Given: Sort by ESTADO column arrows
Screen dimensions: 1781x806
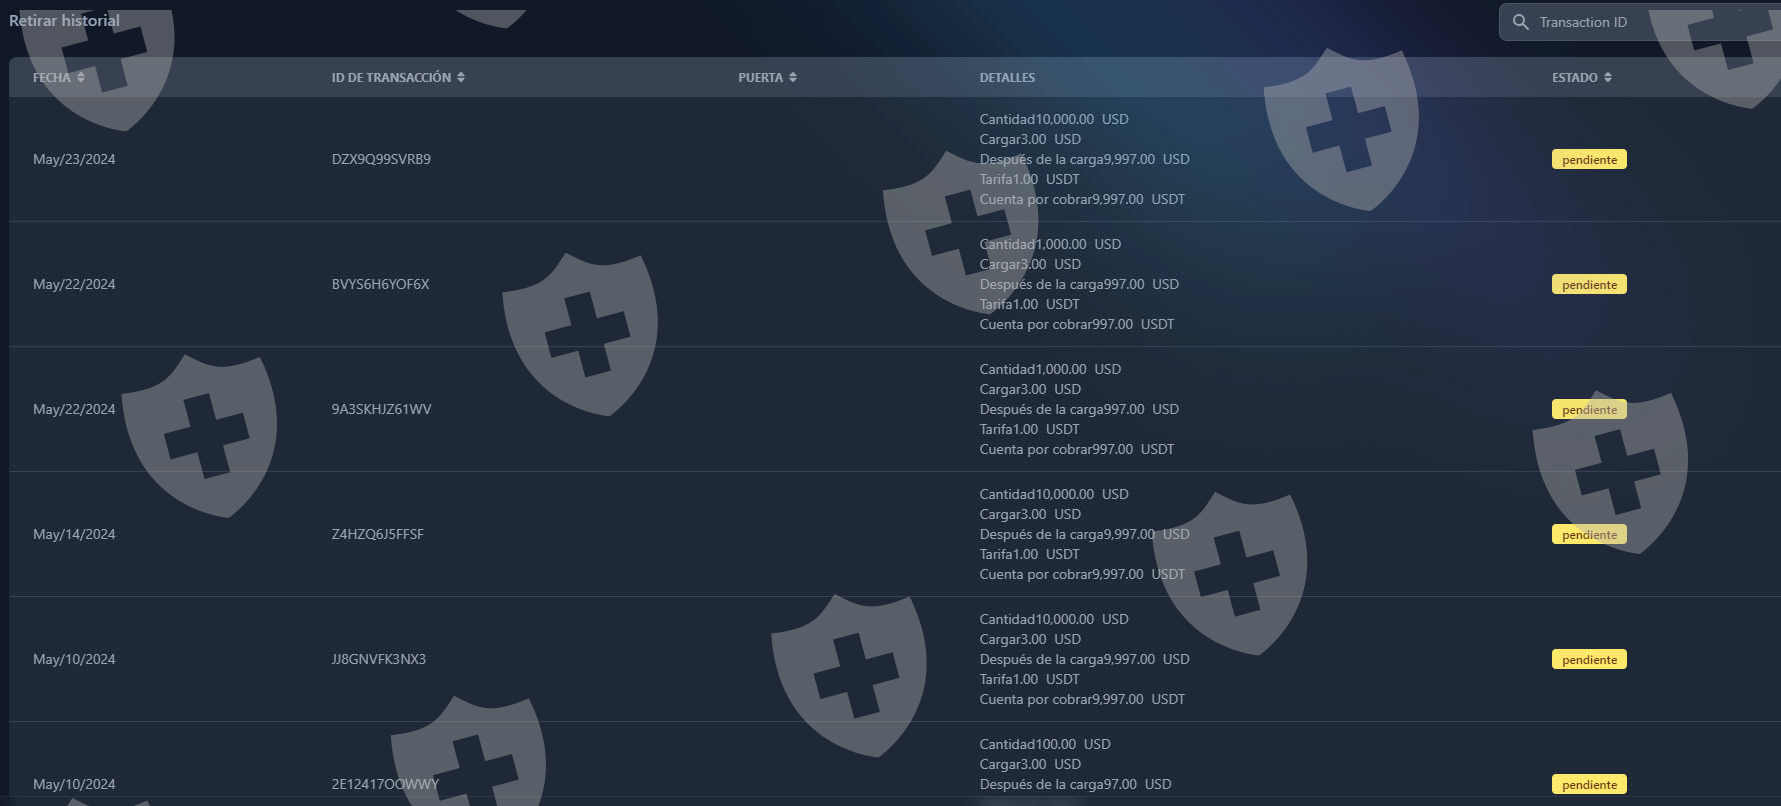Looking at the screenshot, I should 1608,77.
